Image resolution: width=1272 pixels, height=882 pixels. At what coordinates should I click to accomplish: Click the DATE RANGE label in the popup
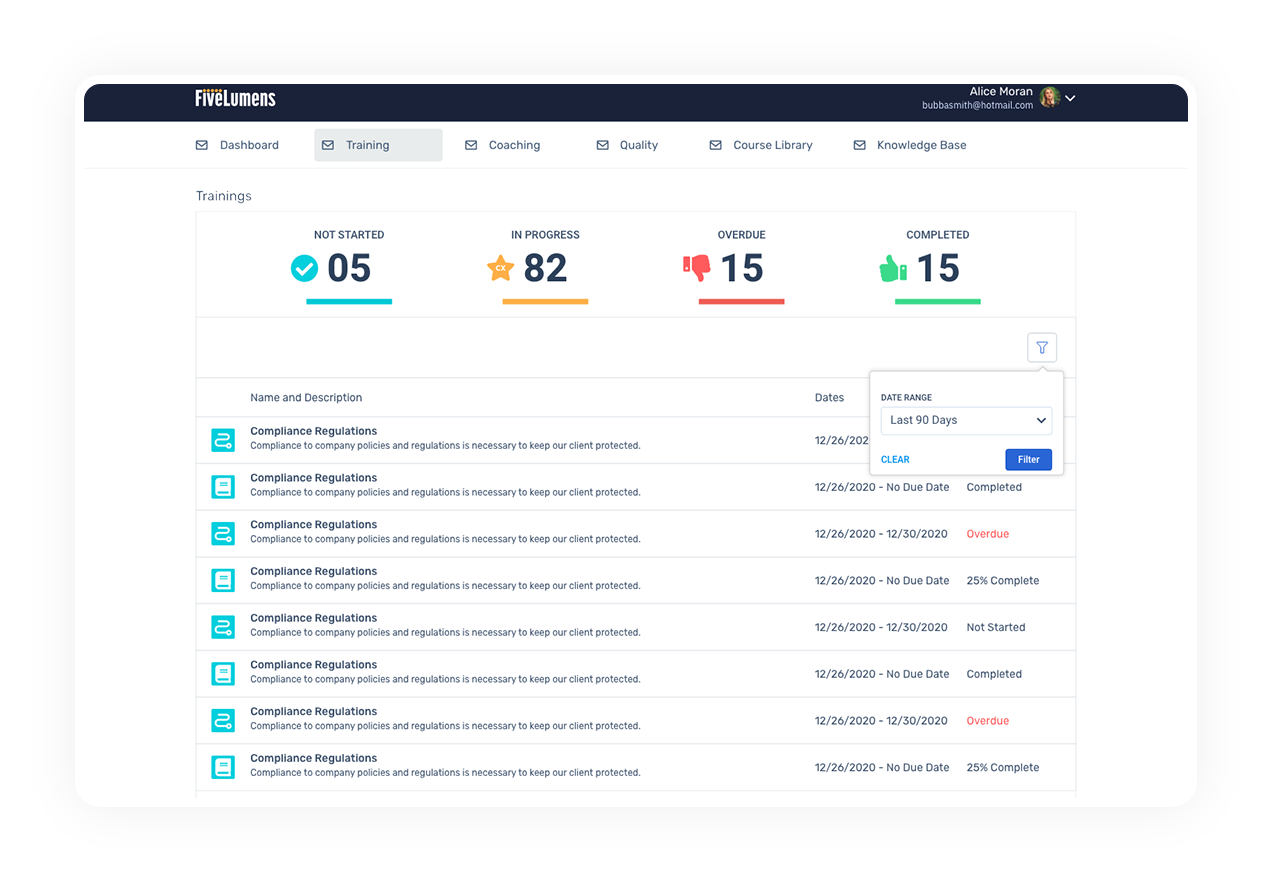[906, 398]
